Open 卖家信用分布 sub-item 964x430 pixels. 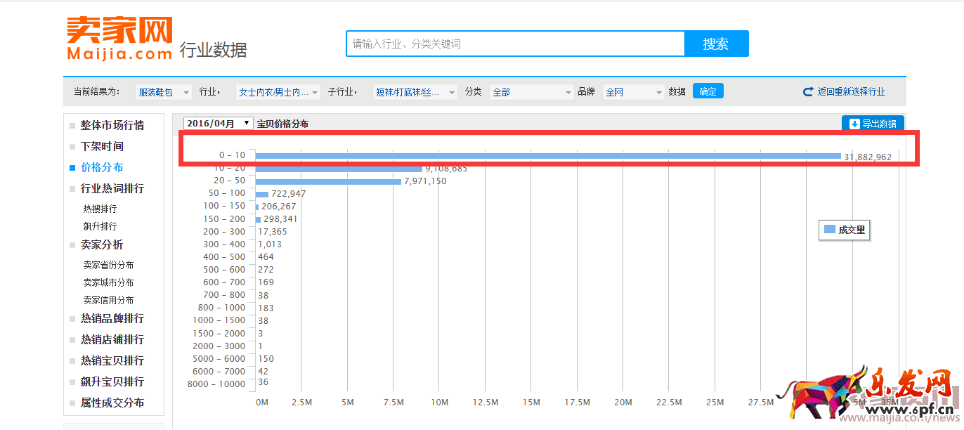click(108, 300)
